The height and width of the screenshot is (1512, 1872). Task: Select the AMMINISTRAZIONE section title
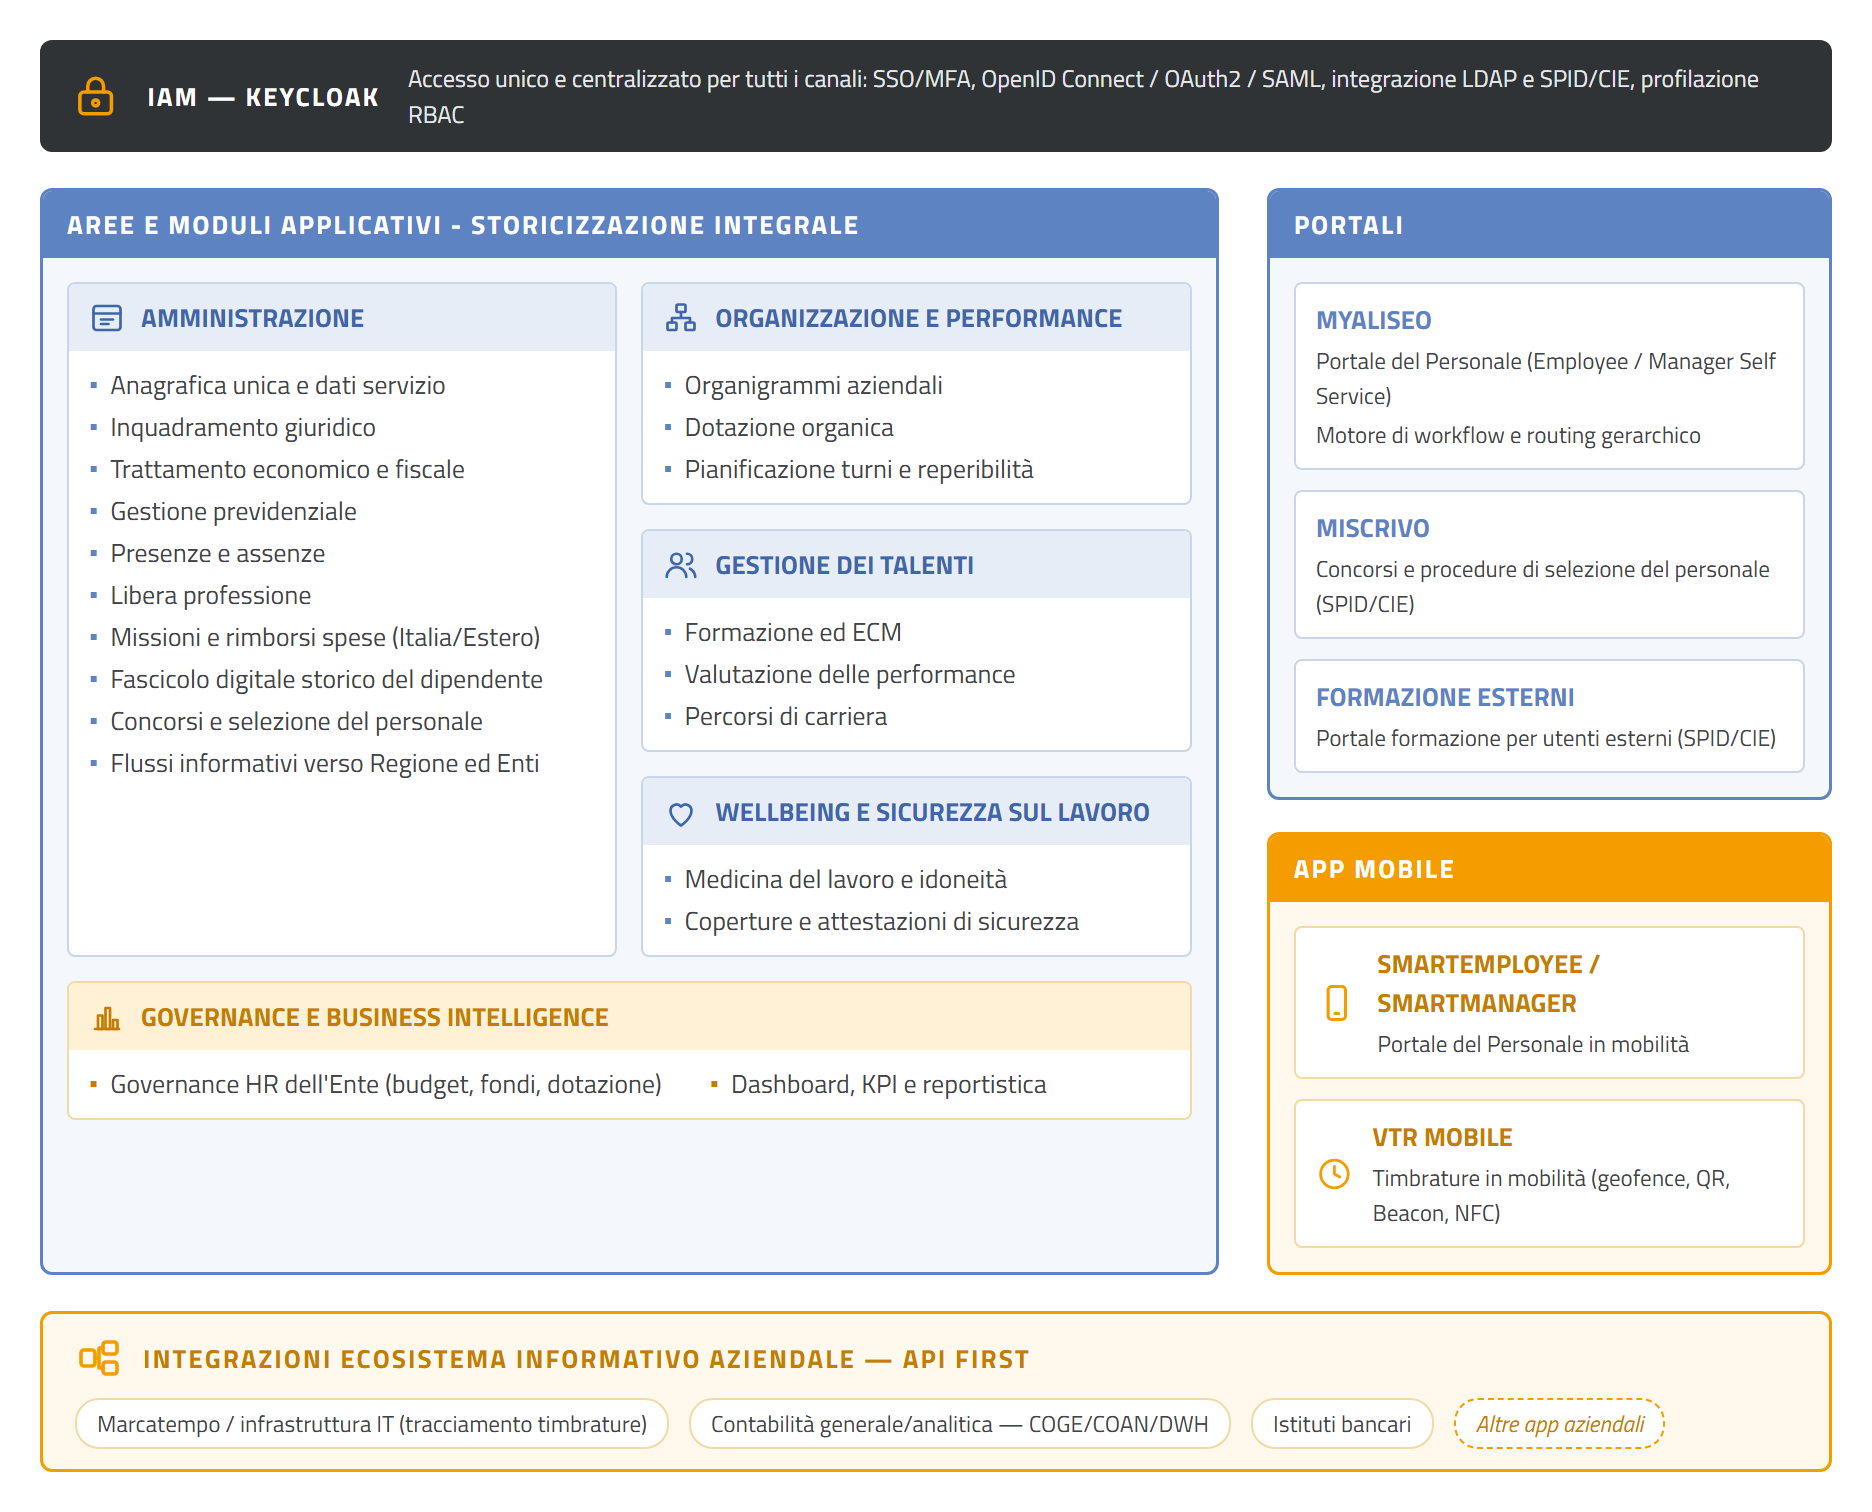[x=252, y=318]
